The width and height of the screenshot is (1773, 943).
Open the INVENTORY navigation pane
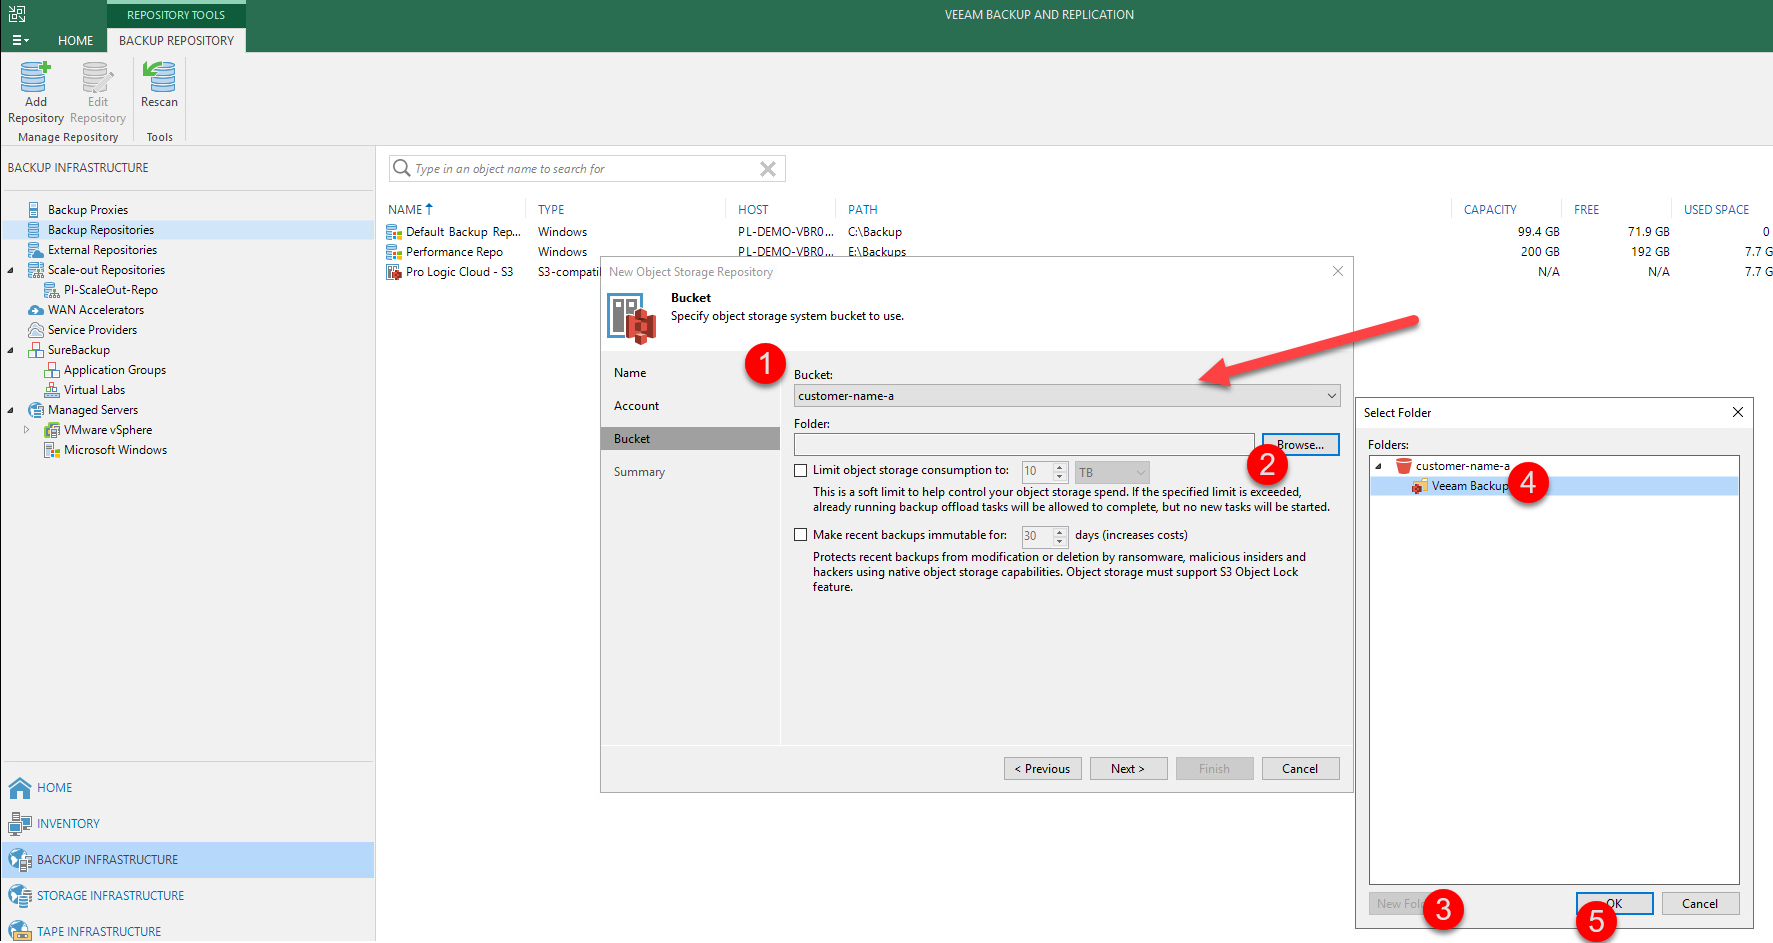[x=188, y=824]
